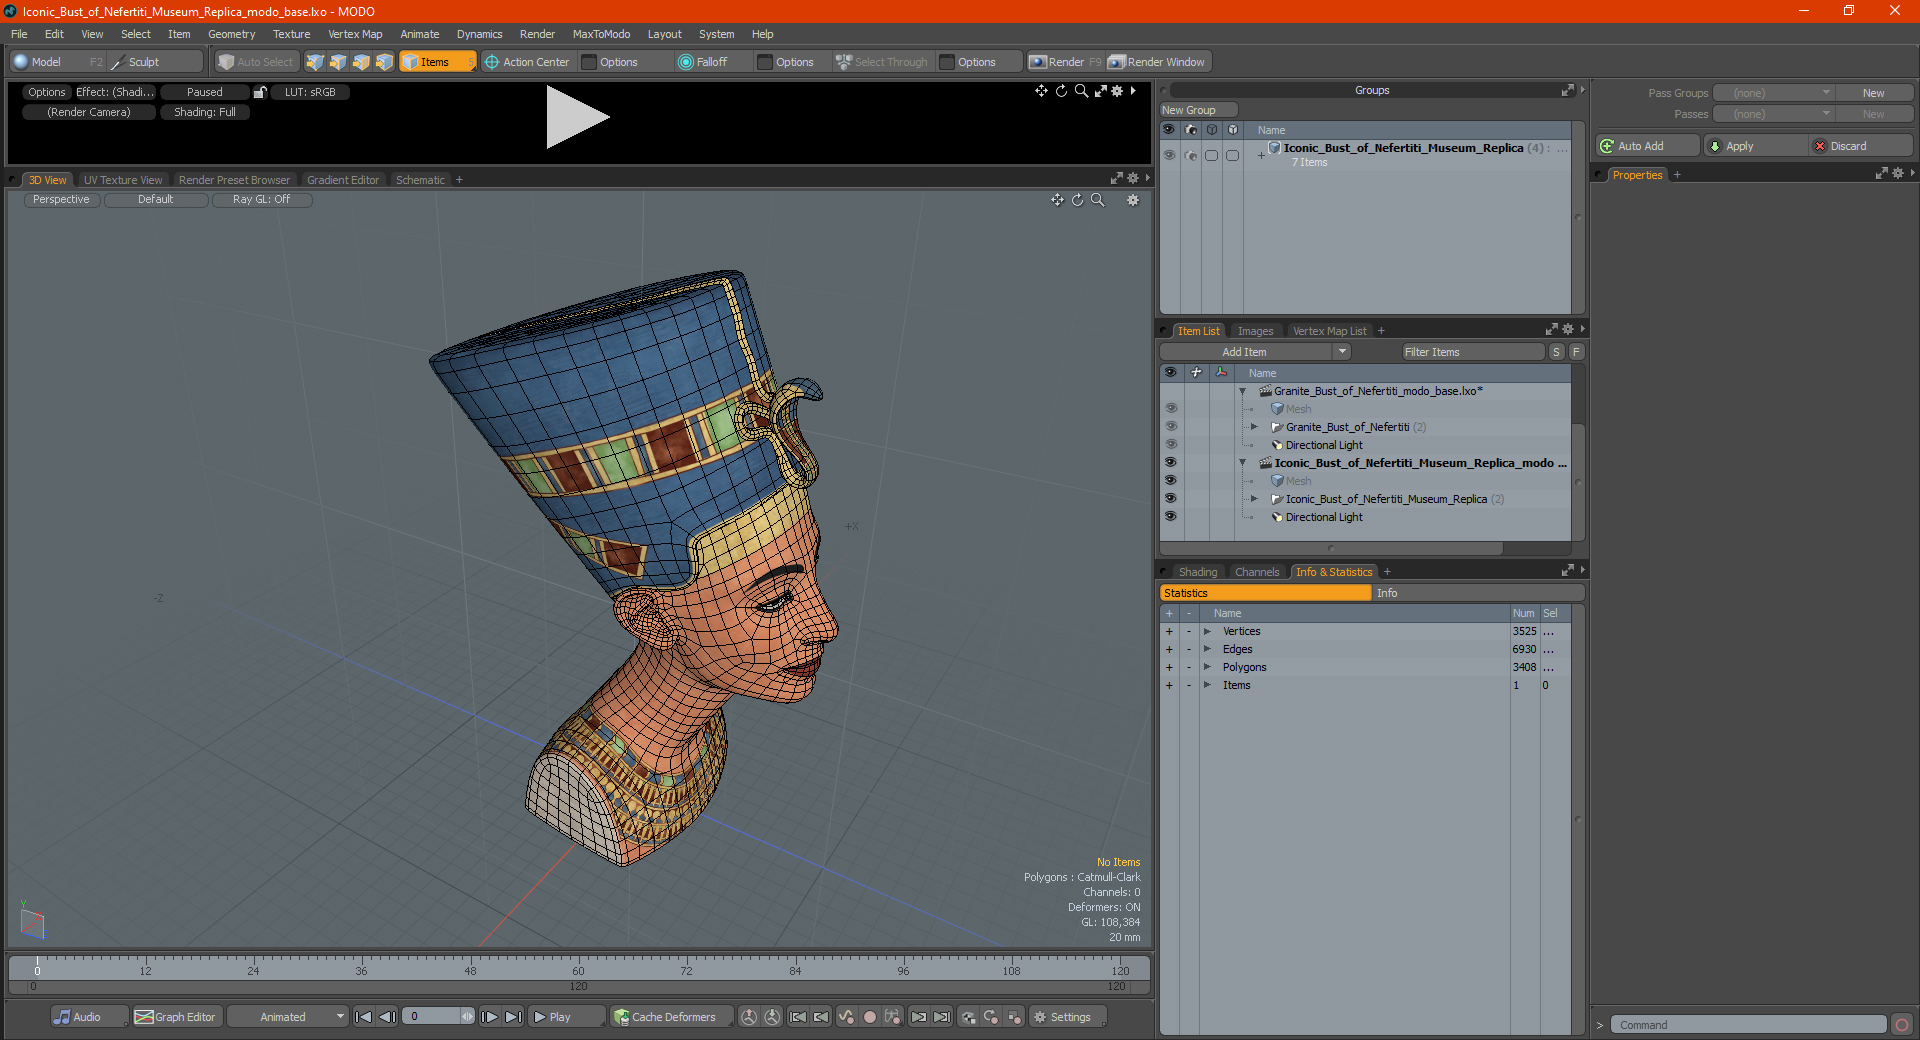Screen dimensions: 1920x1040
Task: Open 3D viewport settings gear
Action: pos(1133,200)
